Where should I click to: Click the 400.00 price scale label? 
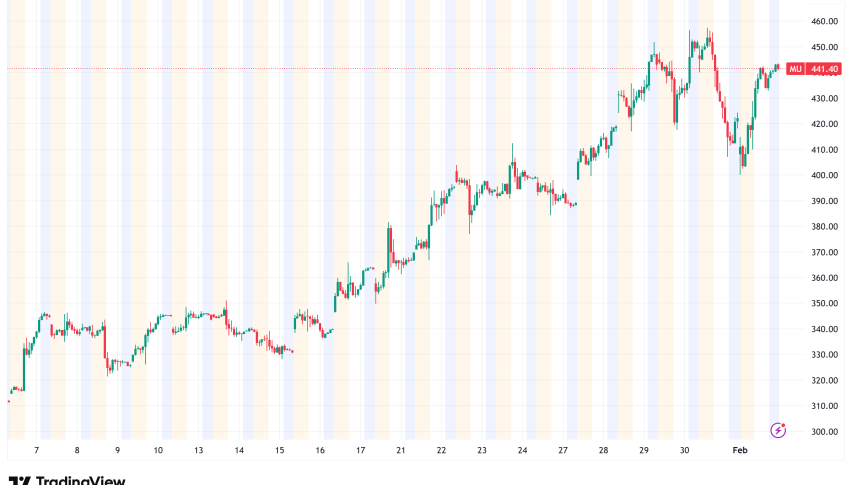click(x=825, y=175)
